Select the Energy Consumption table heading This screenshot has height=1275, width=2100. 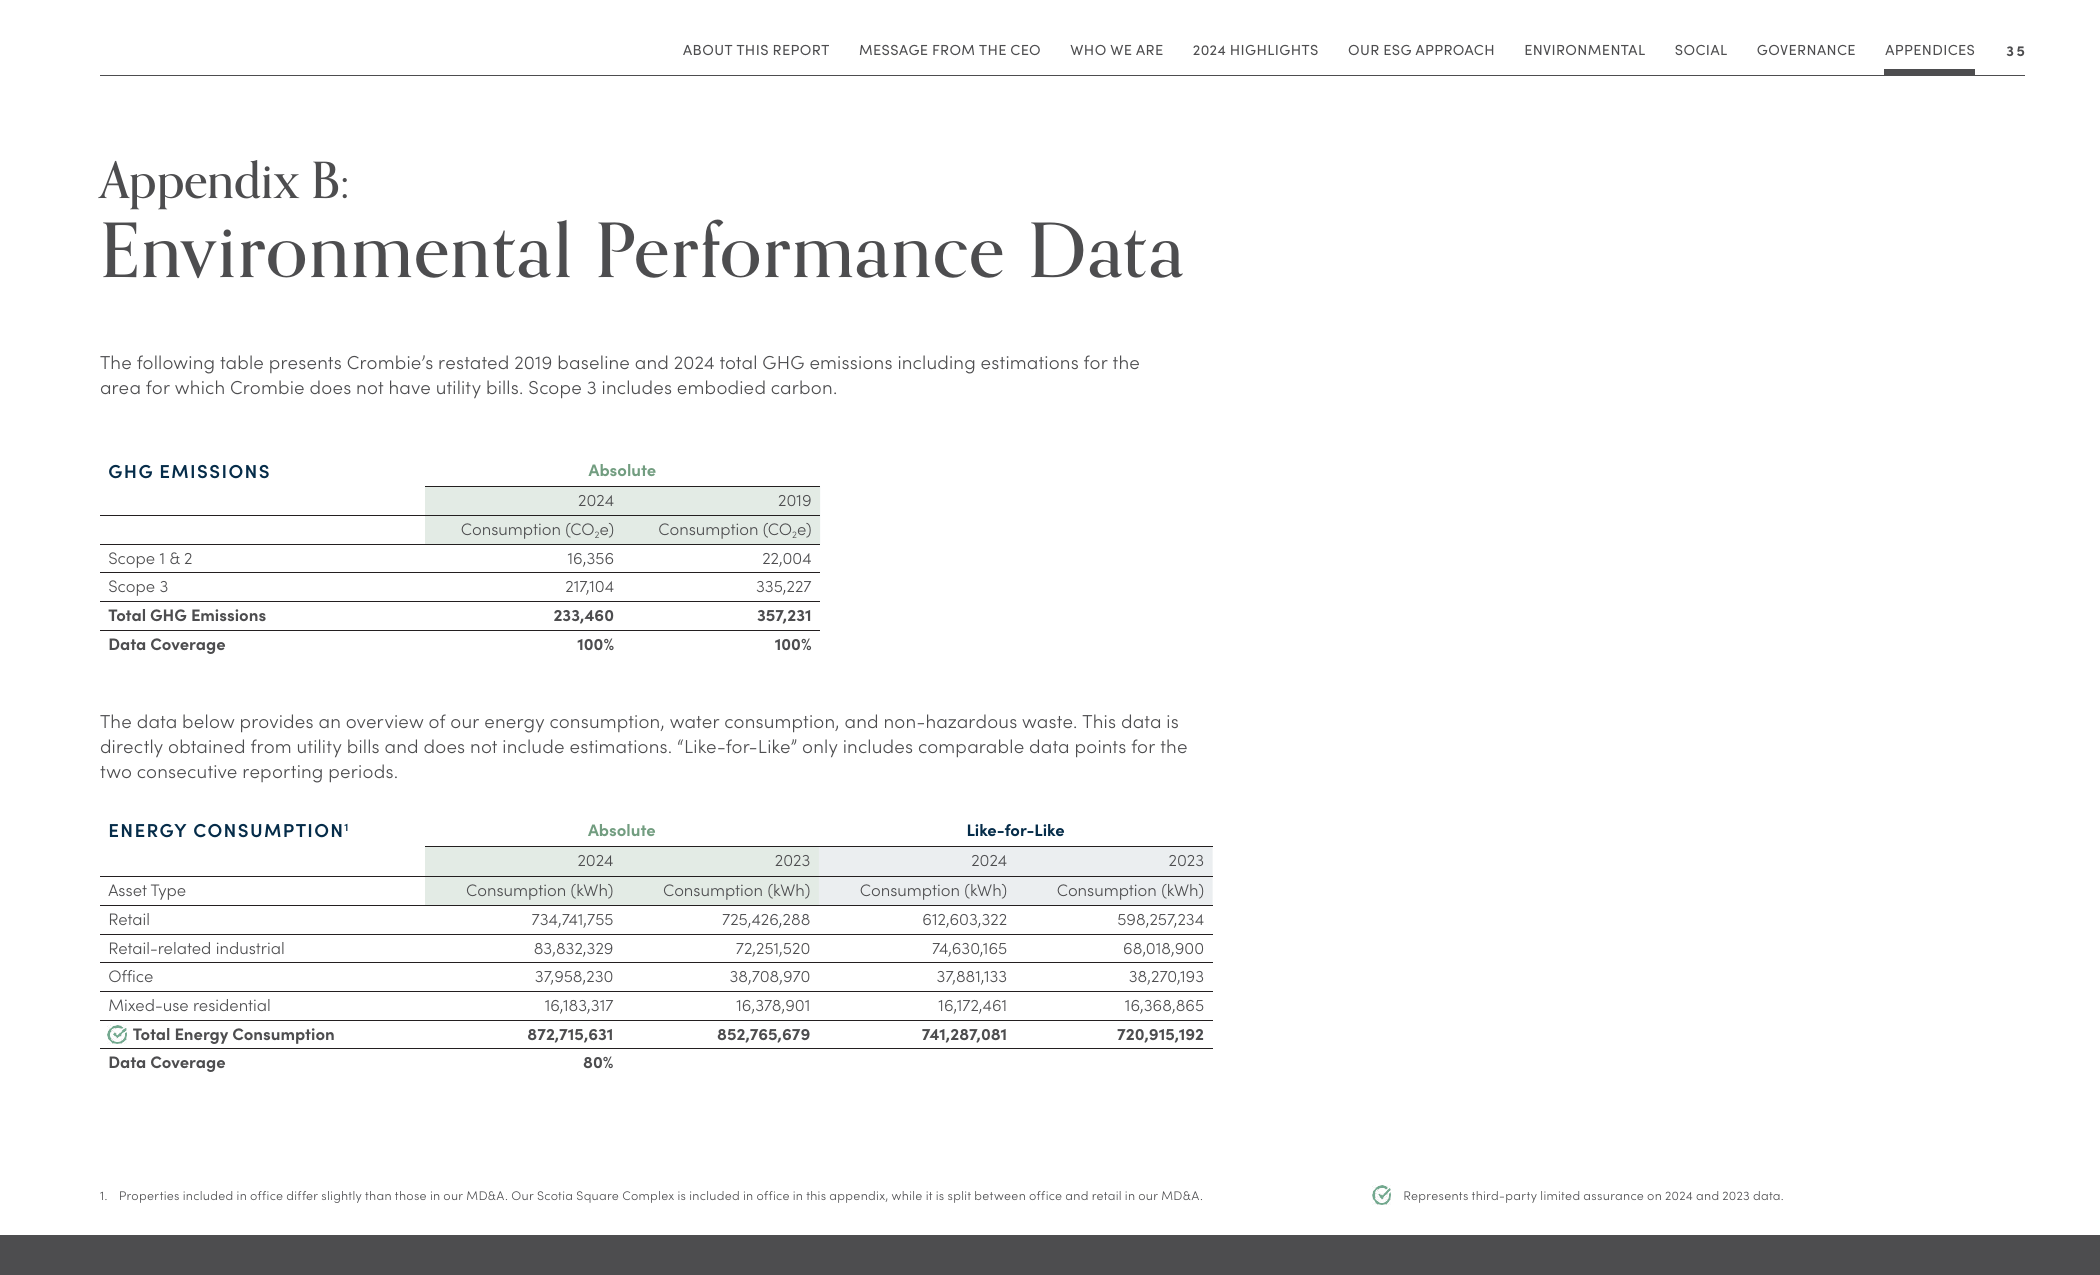tap(228, 830)
